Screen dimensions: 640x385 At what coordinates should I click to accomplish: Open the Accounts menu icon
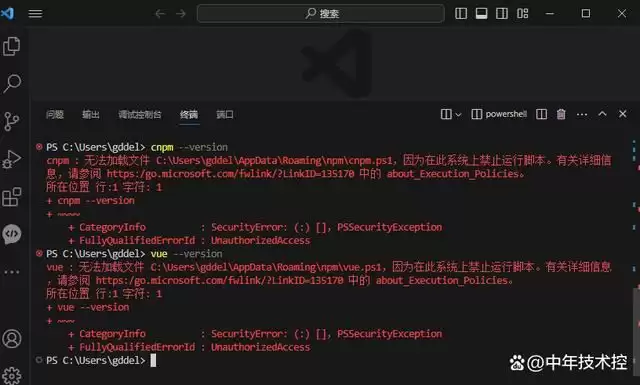pos(12,338)
